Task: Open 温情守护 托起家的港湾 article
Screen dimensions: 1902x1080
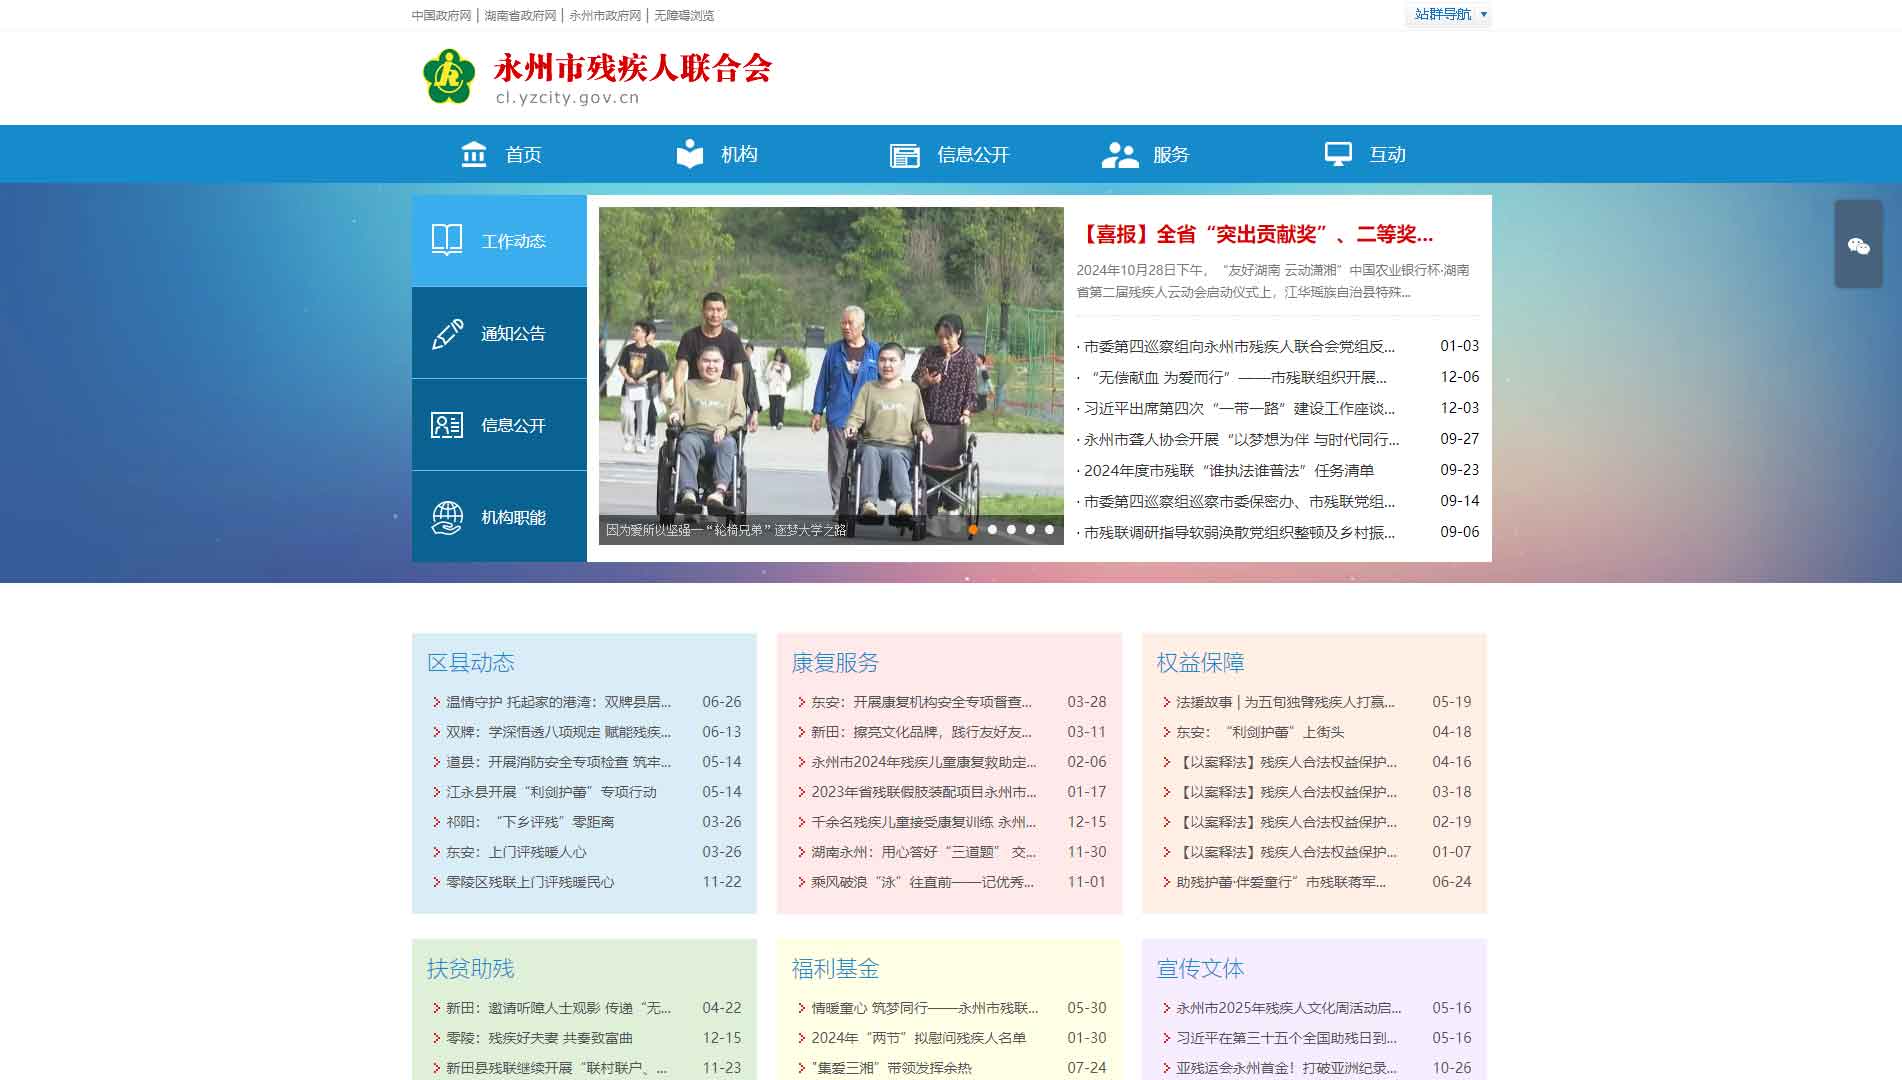Action: pos(558,702)
